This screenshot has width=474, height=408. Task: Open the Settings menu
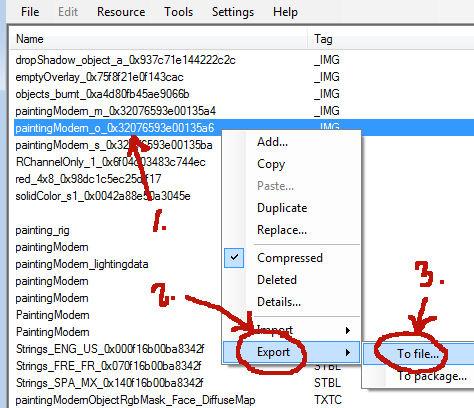pos(233,12)
